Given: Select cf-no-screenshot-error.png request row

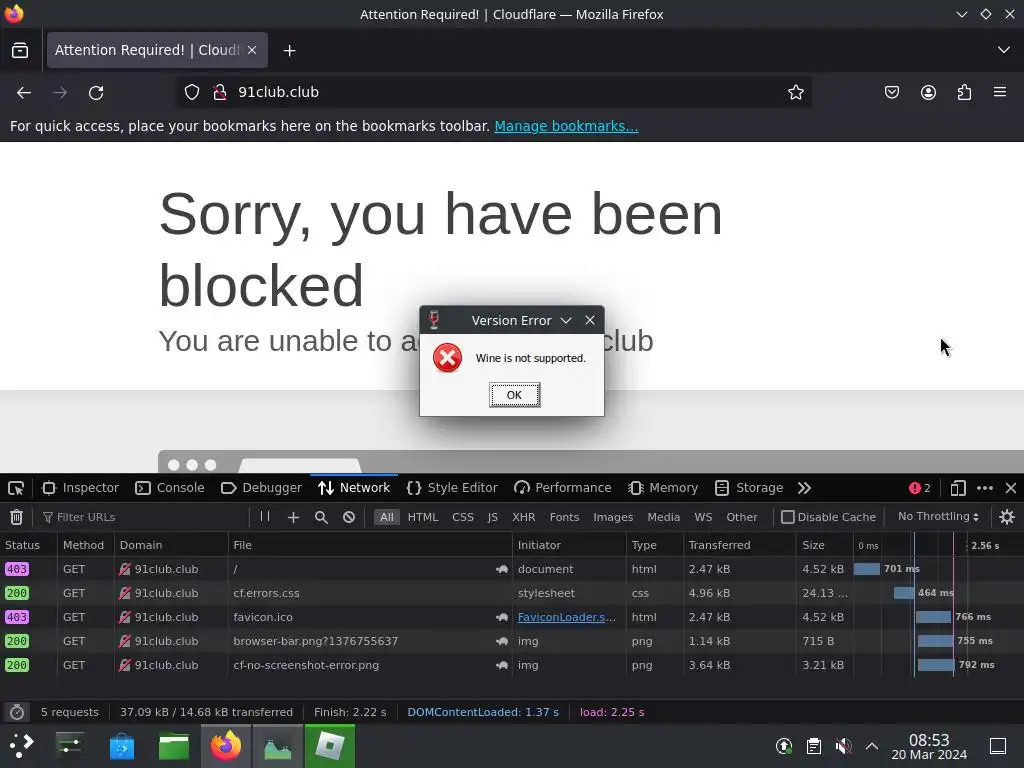Looking at the screenshot, I should tap(512, 665).
